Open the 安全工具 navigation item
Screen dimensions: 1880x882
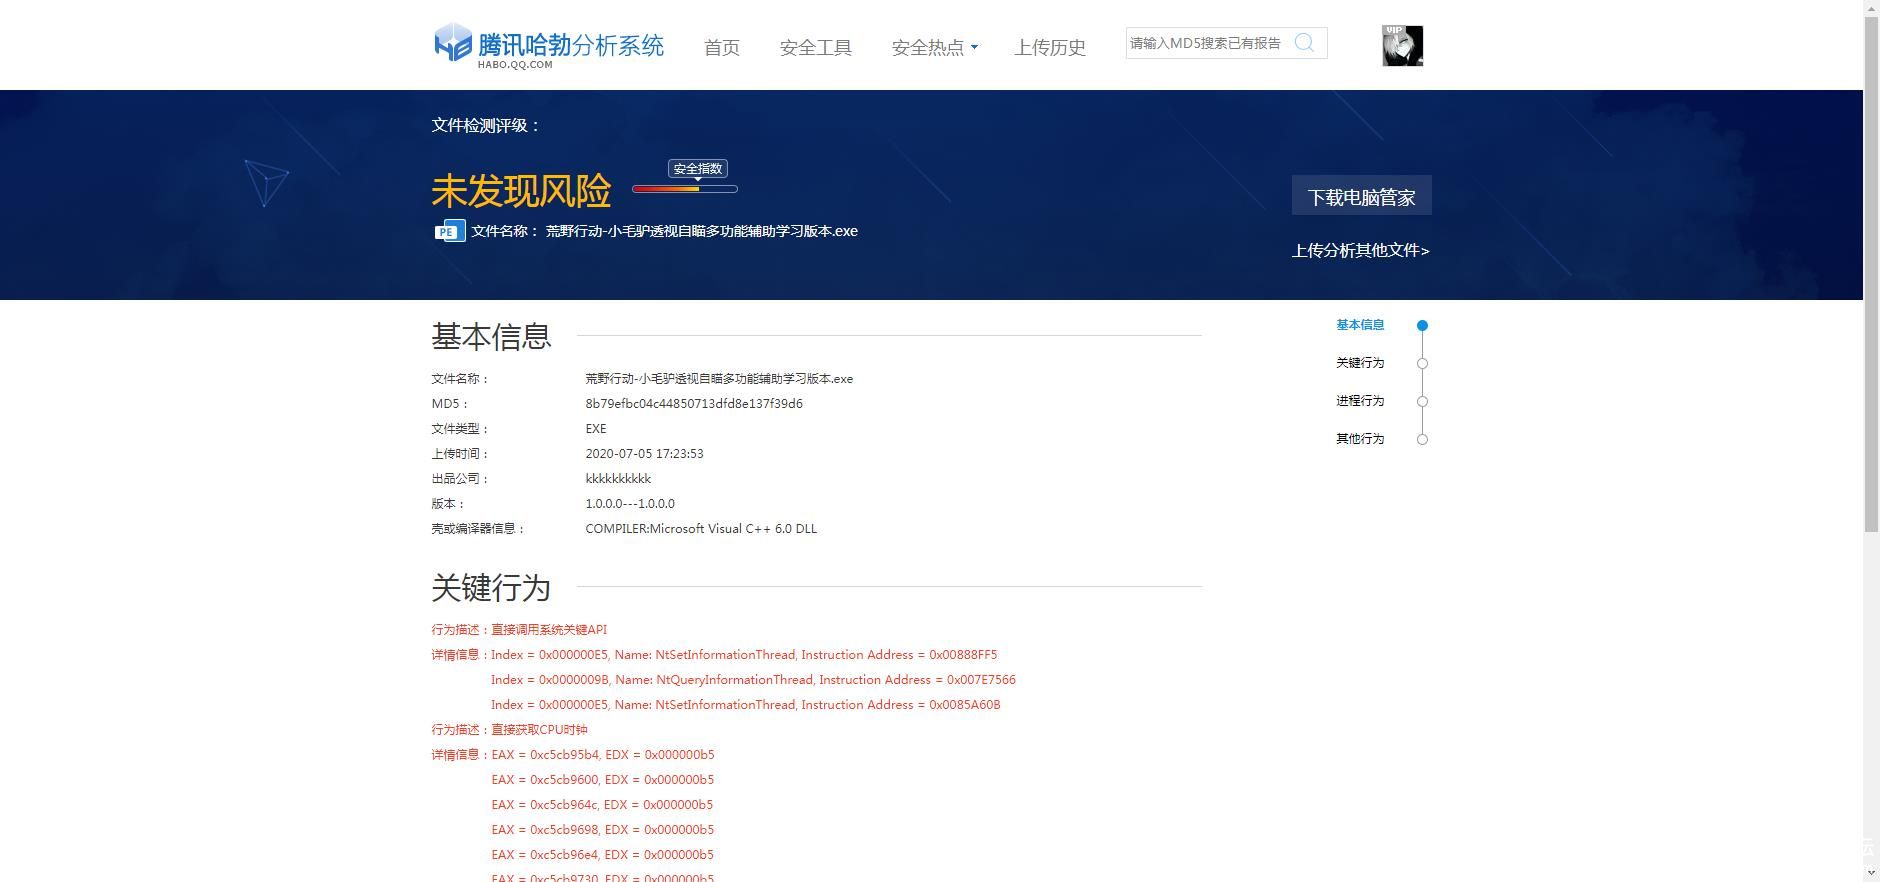point(815,47)
